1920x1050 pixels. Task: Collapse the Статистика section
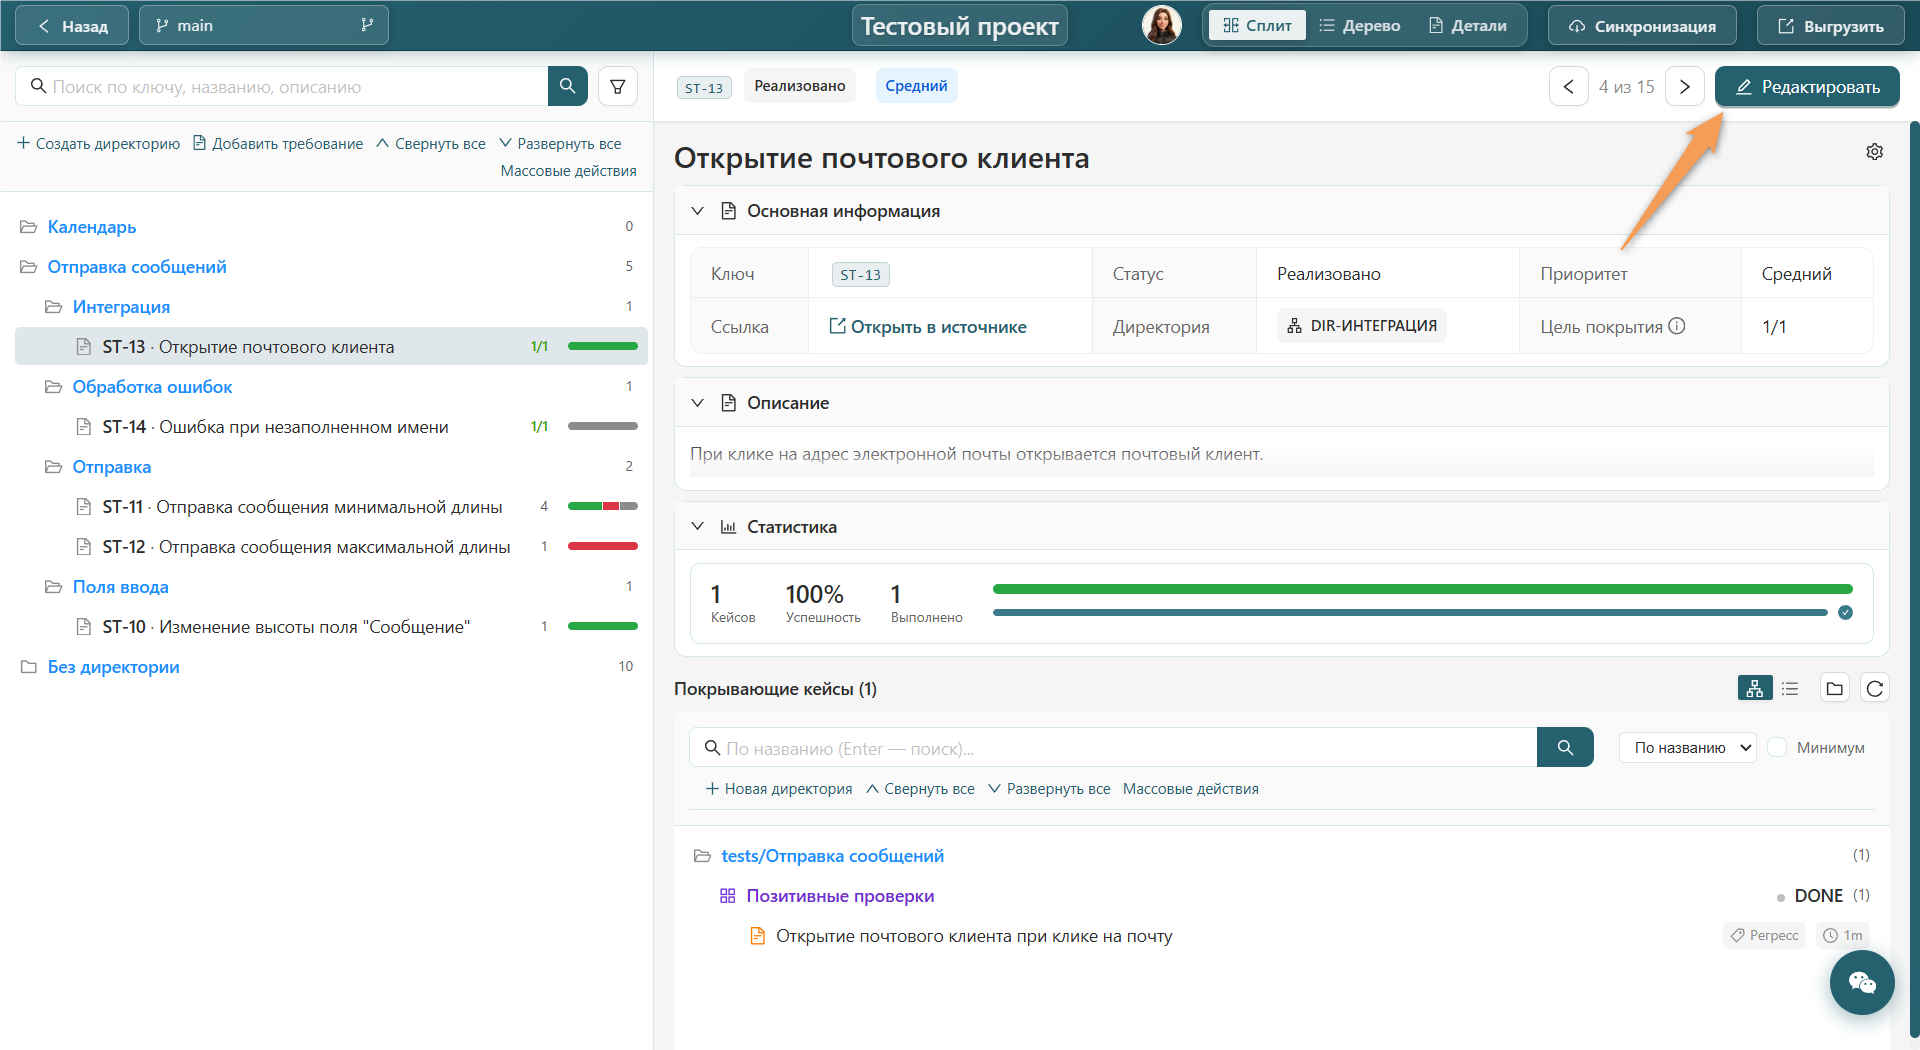pos(698,527)
